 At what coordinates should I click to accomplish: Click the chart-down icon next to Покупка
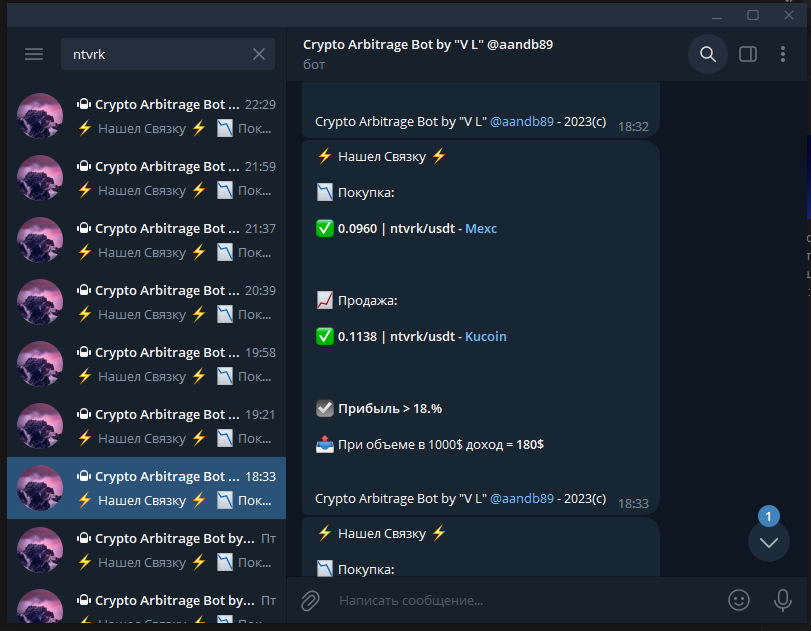[324, 193]
